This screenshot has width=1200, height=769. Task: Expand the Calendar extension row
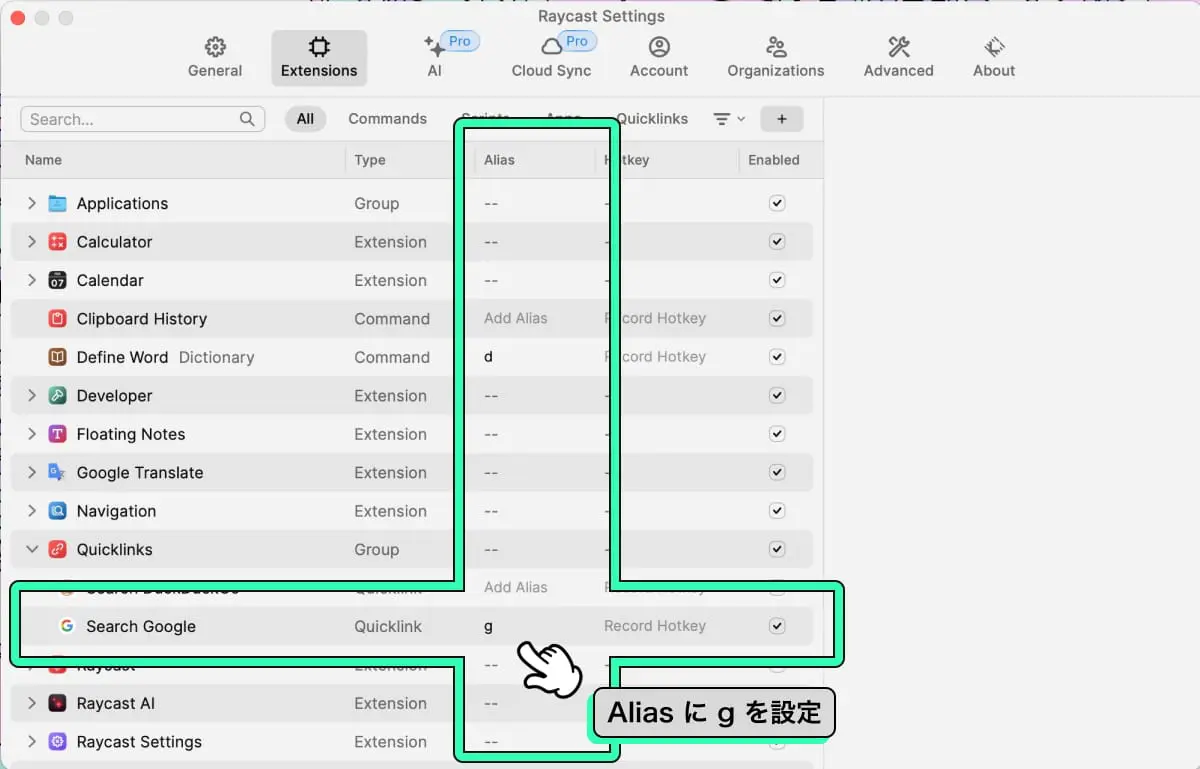pos(32,280)
